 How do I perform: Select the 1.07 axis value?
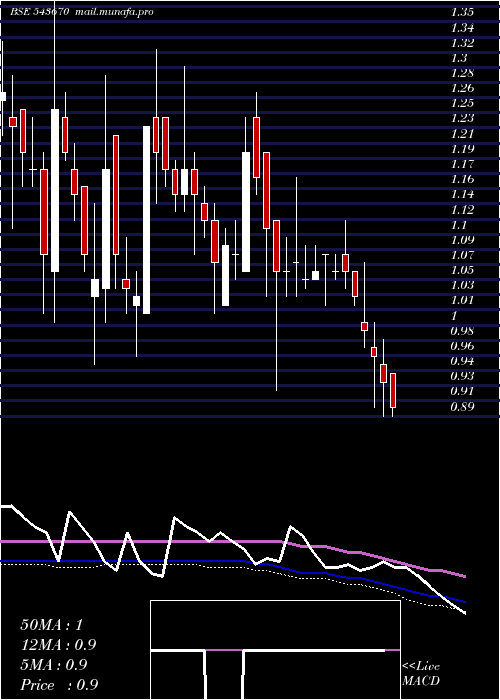click(462, 255)
